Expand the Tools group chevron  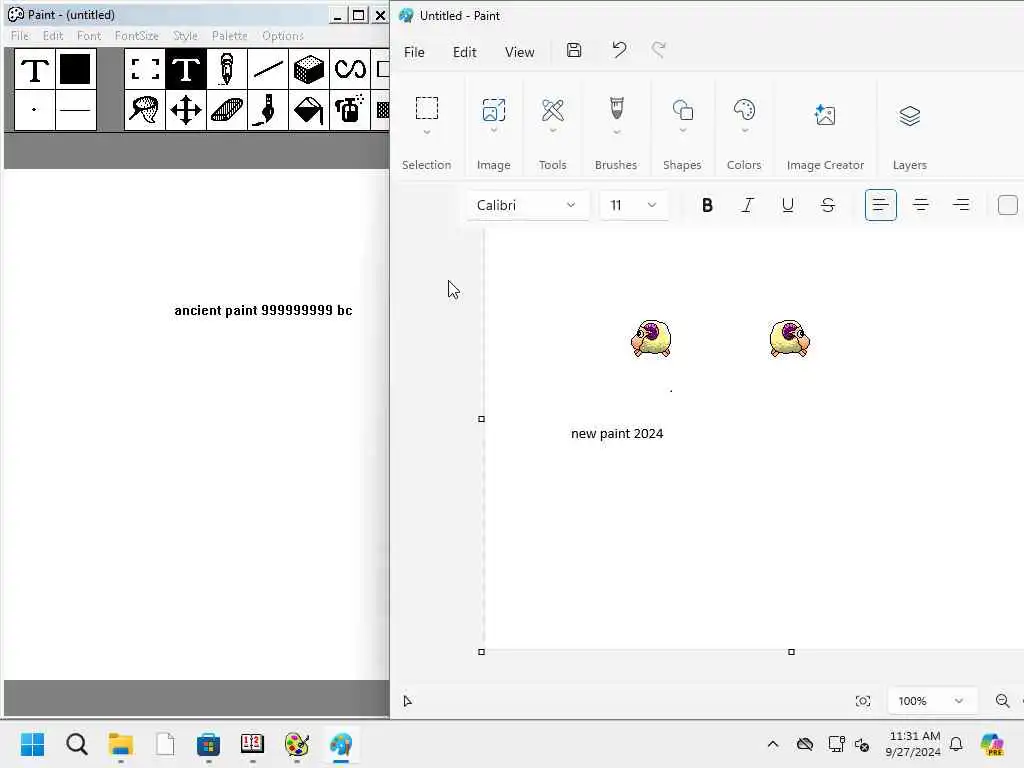(x=552, y=131)
